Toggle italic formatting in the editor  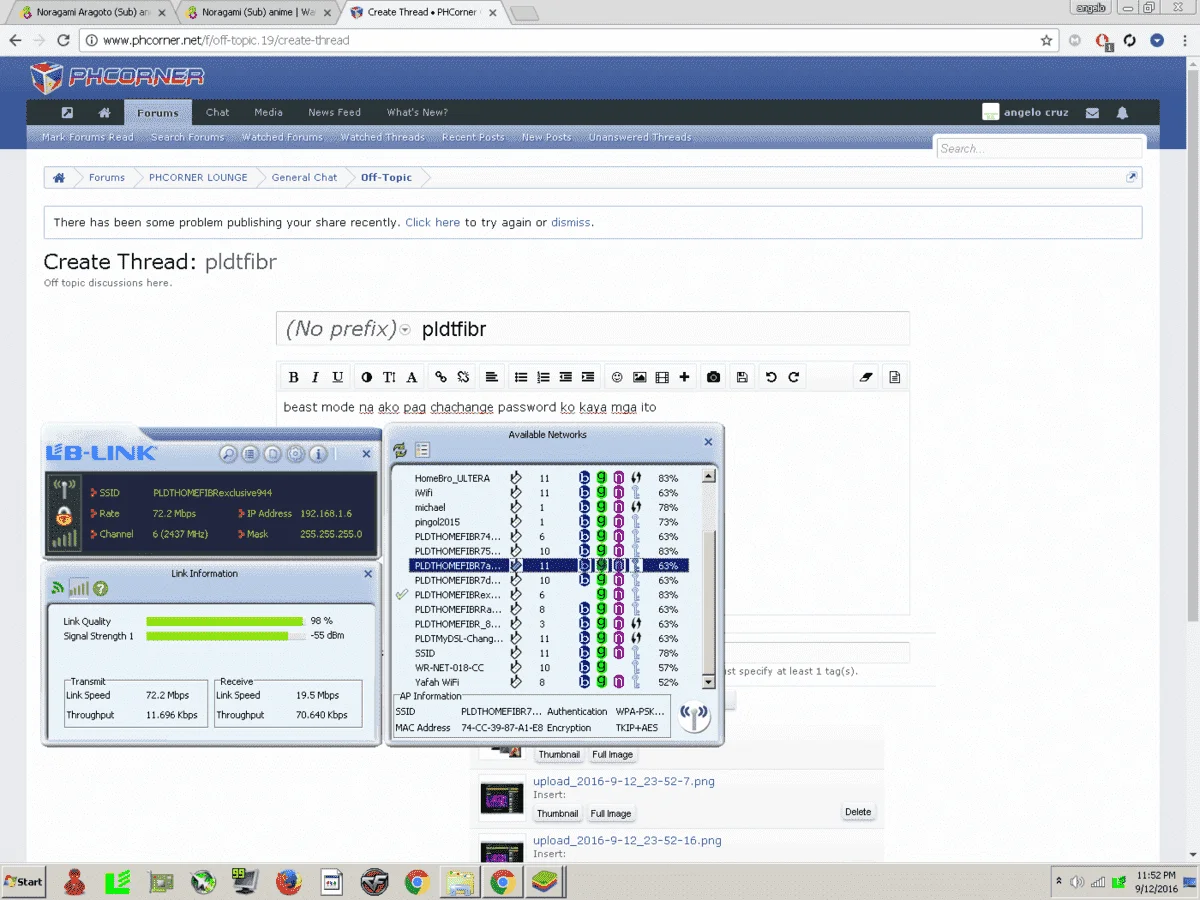tap(315, 377)
